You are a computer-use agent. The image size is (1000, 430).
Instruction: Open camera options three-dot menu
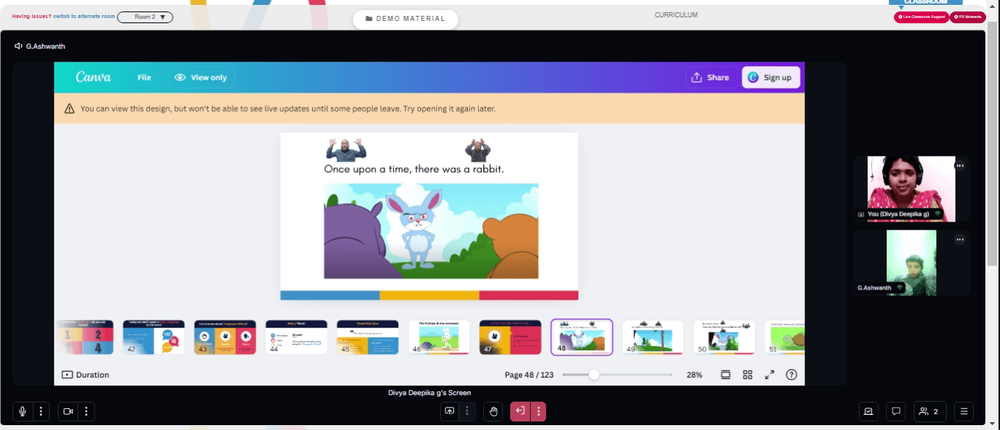pos(86,411)
